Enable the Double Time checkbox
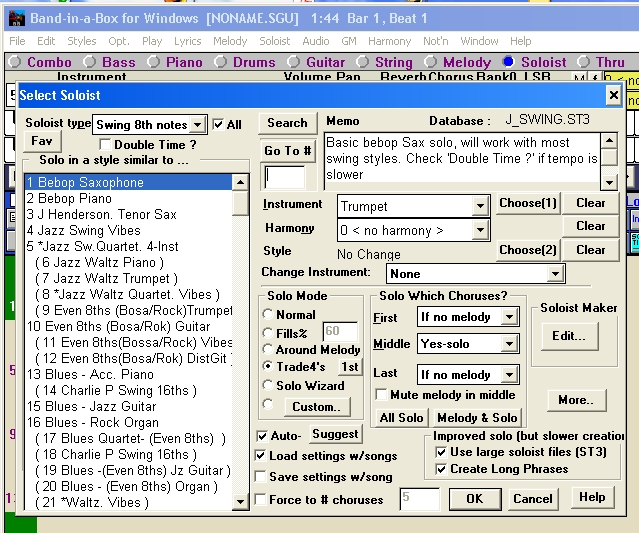The height and width of the screenshot is (533, 639). point(105,144)
